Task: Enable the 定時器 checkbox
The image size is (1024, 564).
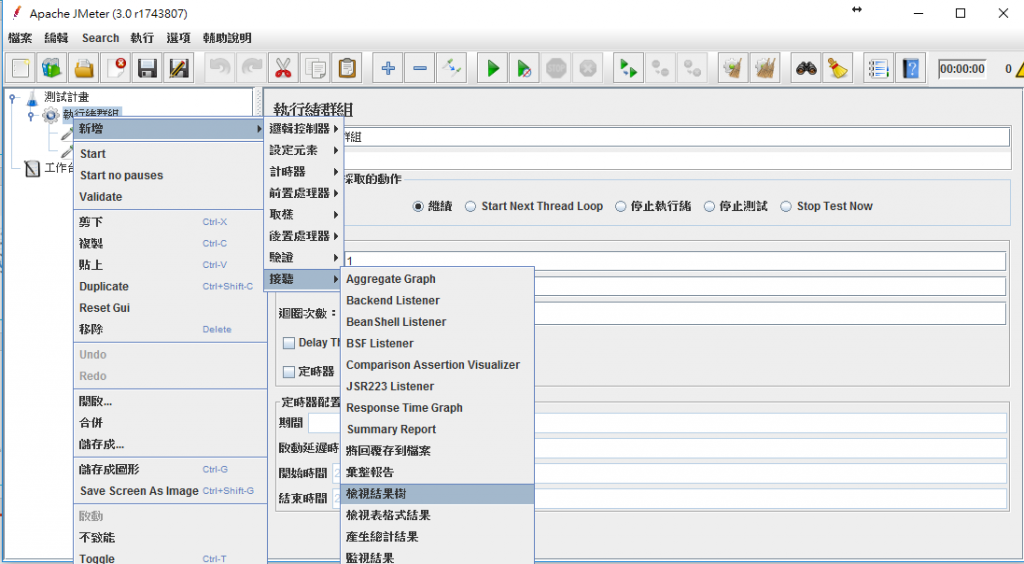Action: click(289, 372)
